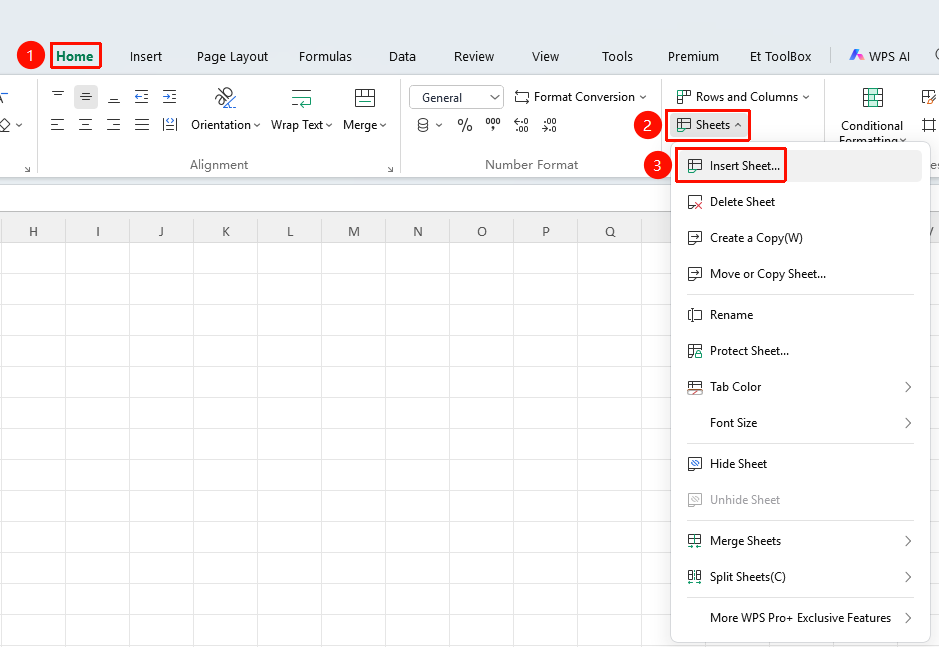This screenshot has width=939, height=647.
Task: Choose Insert Sheet... from the Sheets menu
Action: [x=798, y=166]
